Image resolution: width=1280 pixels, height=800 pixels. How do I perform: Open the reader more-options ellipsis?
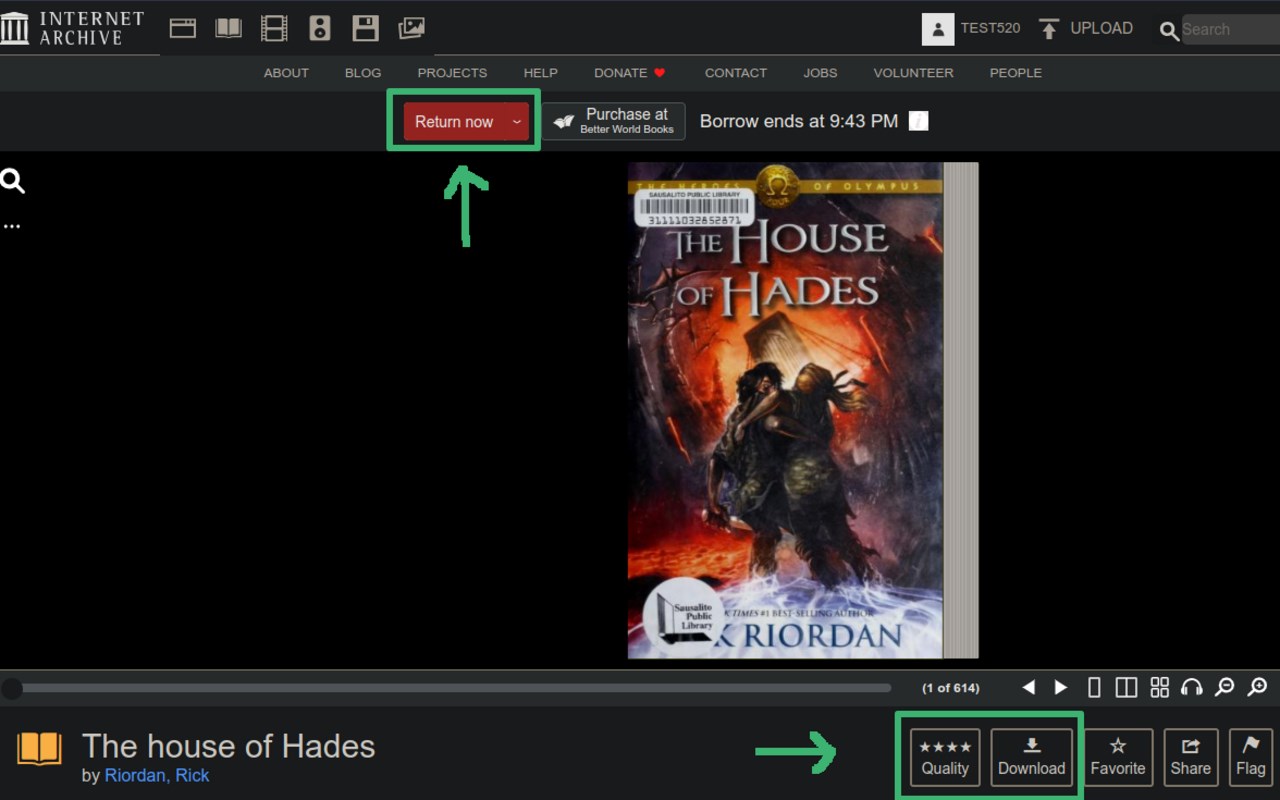coord(12,226)
